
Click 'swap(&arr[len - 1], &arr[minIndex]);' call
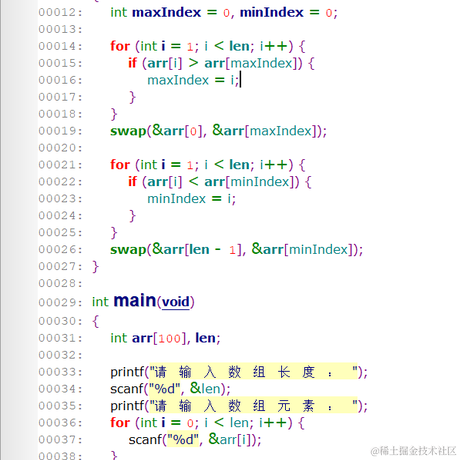point(237,249)
